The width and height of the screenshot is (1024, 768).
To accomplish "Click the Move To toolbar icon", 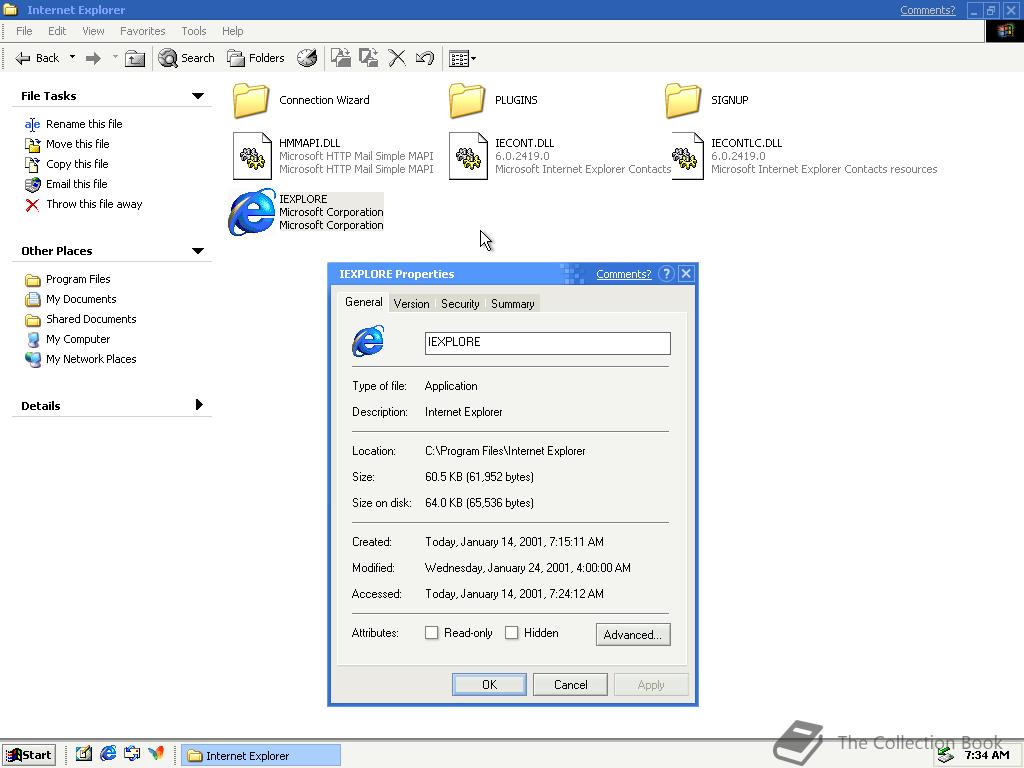I will 341,58.
